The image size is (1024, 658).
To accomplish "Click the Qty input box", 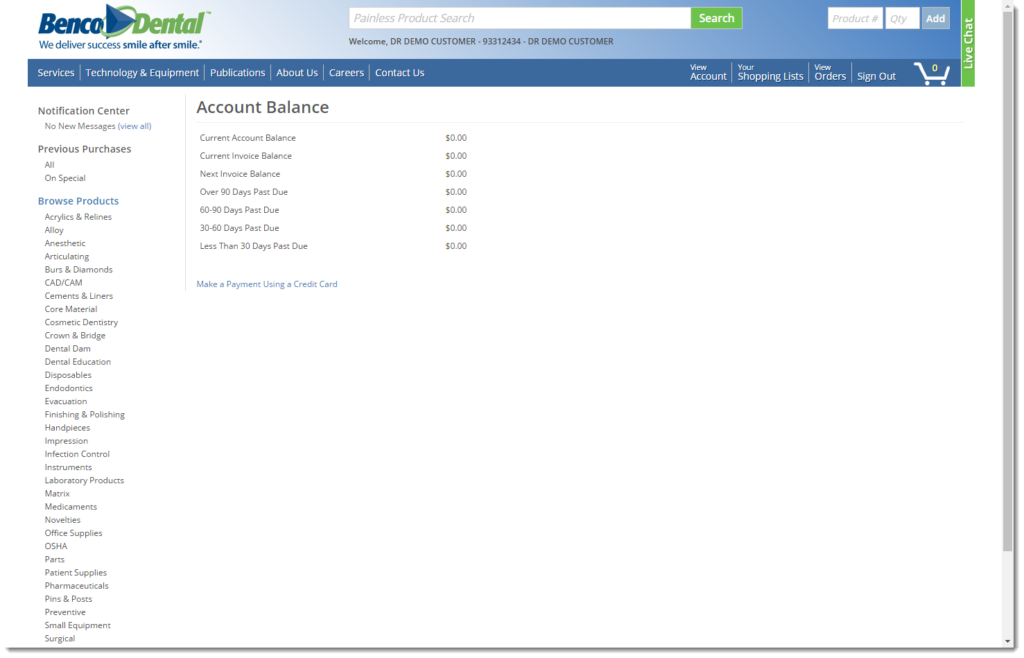I will (901, 18).
